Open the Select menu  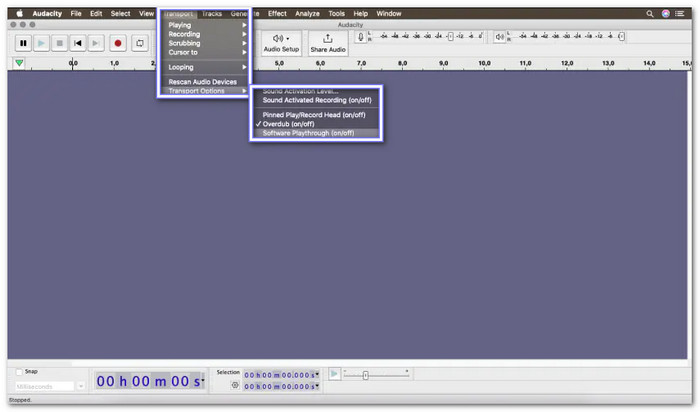tap(121, 13)
